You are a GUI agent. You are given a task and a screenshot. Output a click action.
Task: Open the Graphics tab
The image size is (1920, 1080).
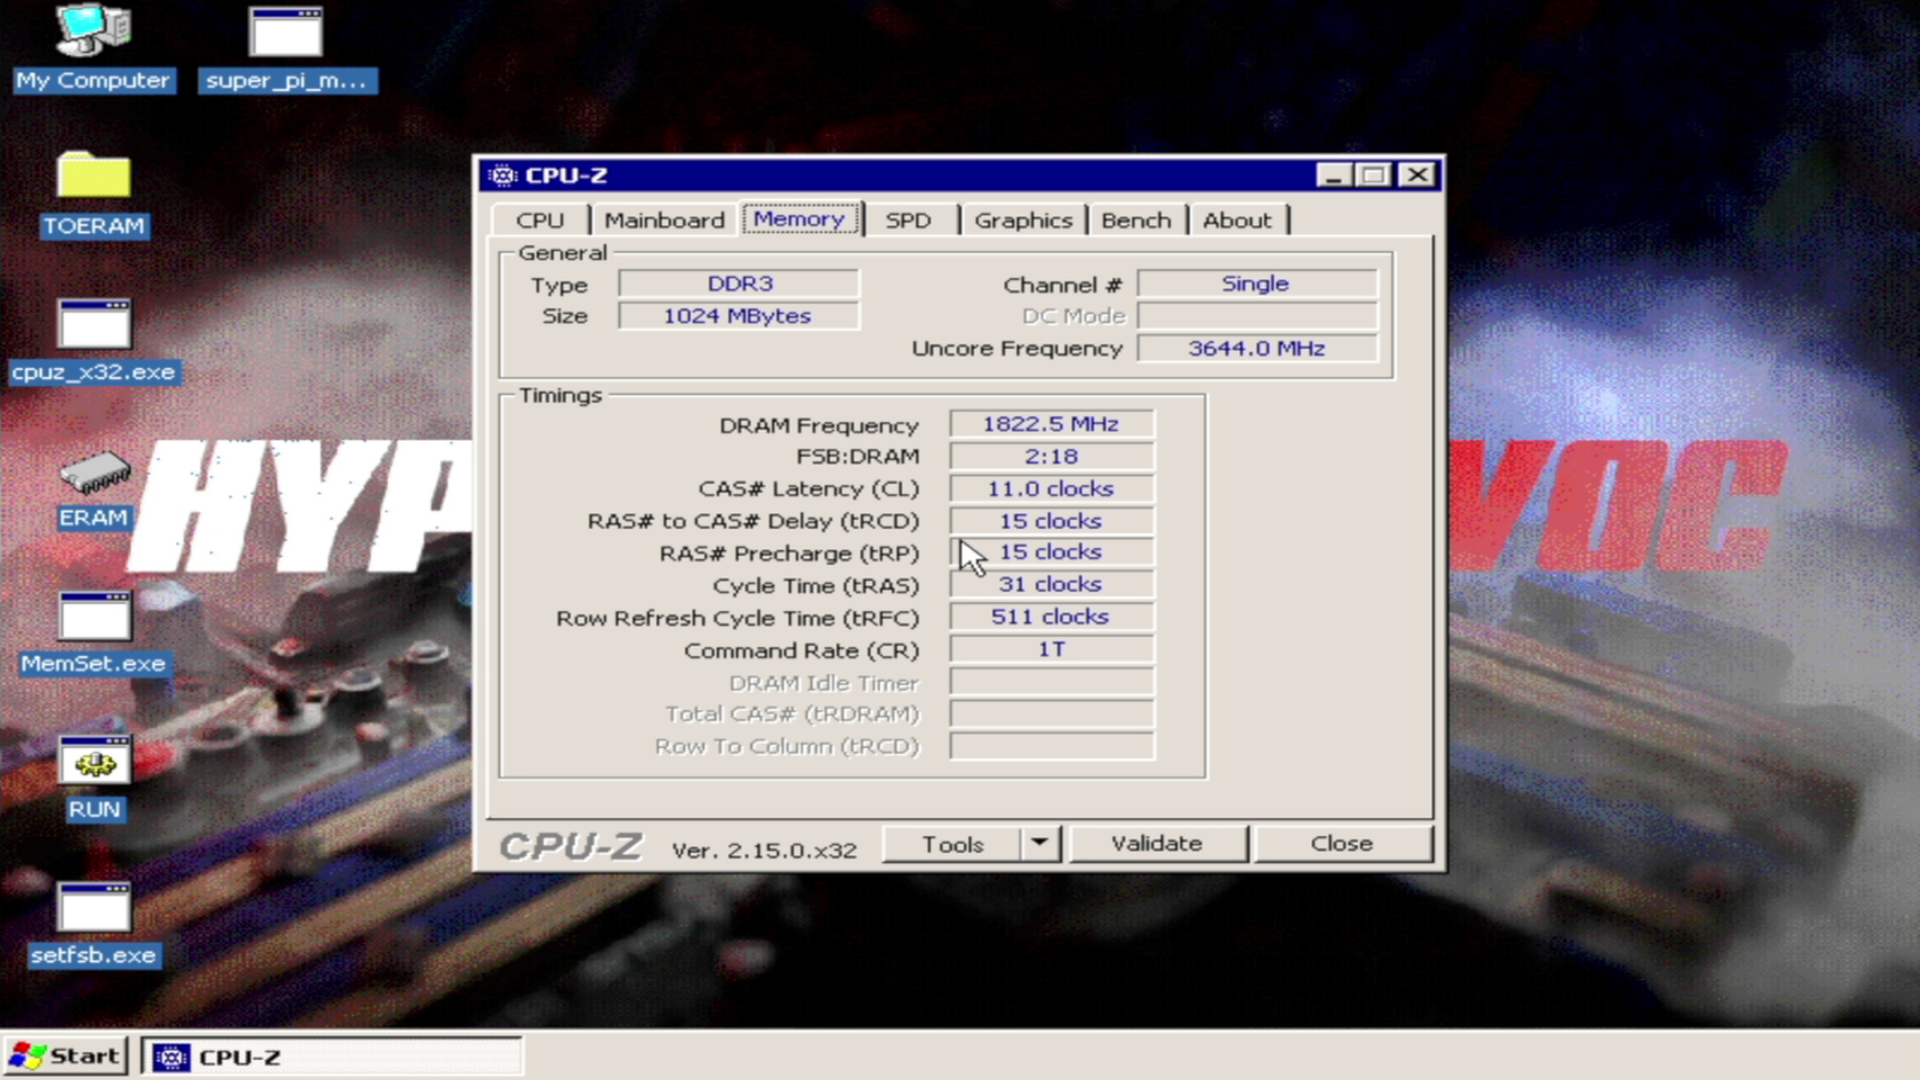tap(1023, 220)
